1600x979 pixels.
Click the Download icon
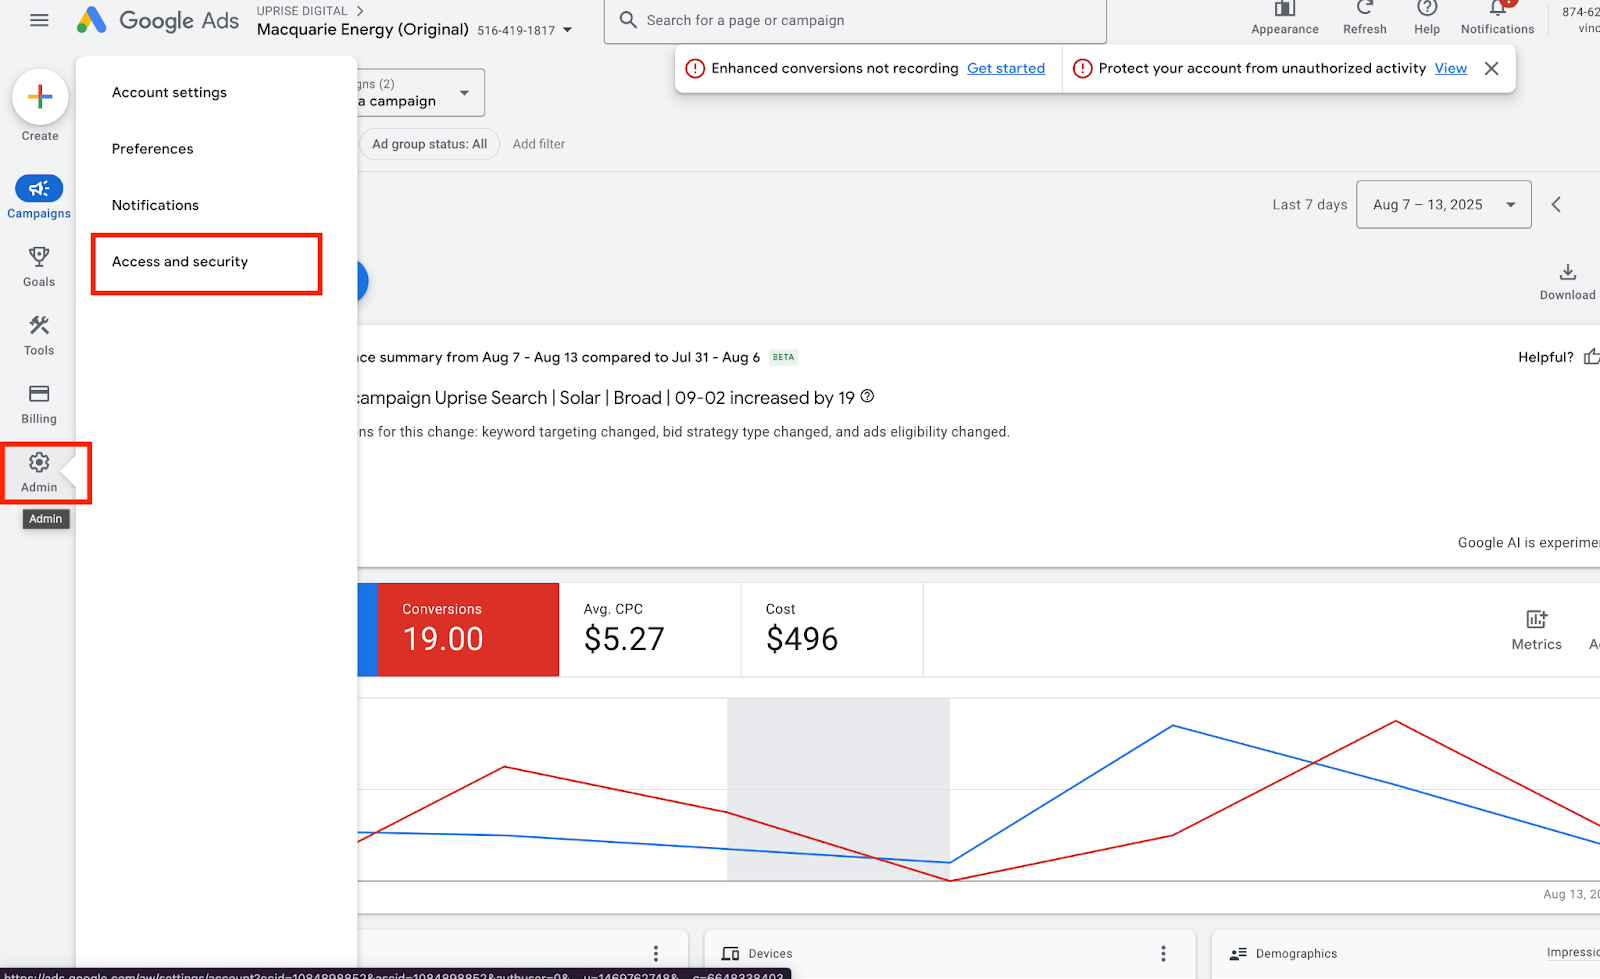click(1568, 272)
